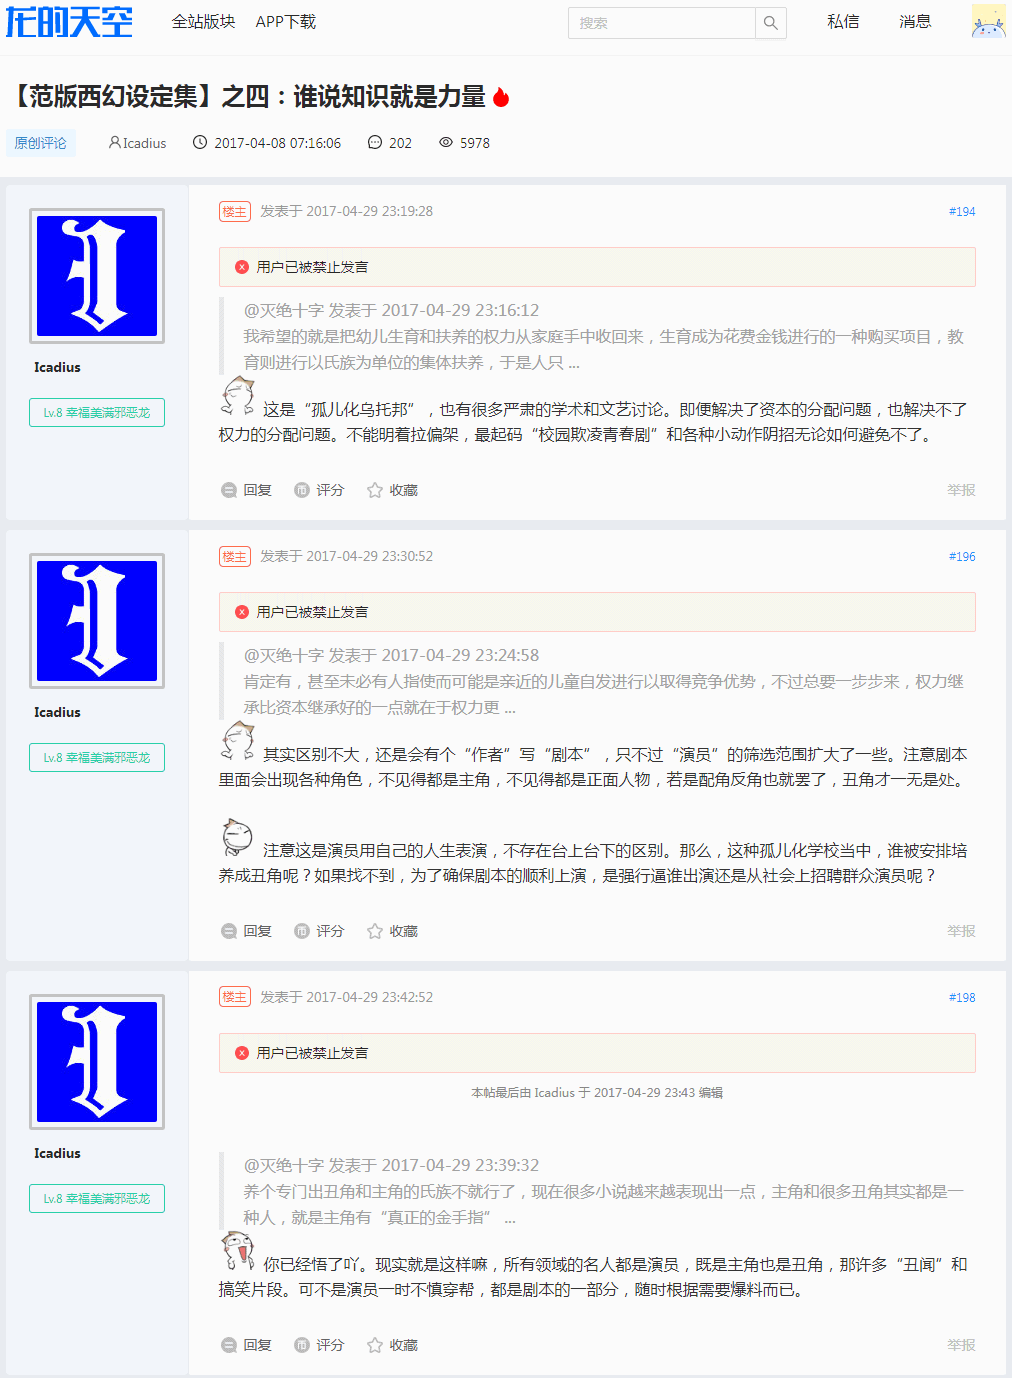Click quoted header dated 23:39:32
Image resolution: width=1012 pixels, height=1378 pixels.
tap(391, 1165)
